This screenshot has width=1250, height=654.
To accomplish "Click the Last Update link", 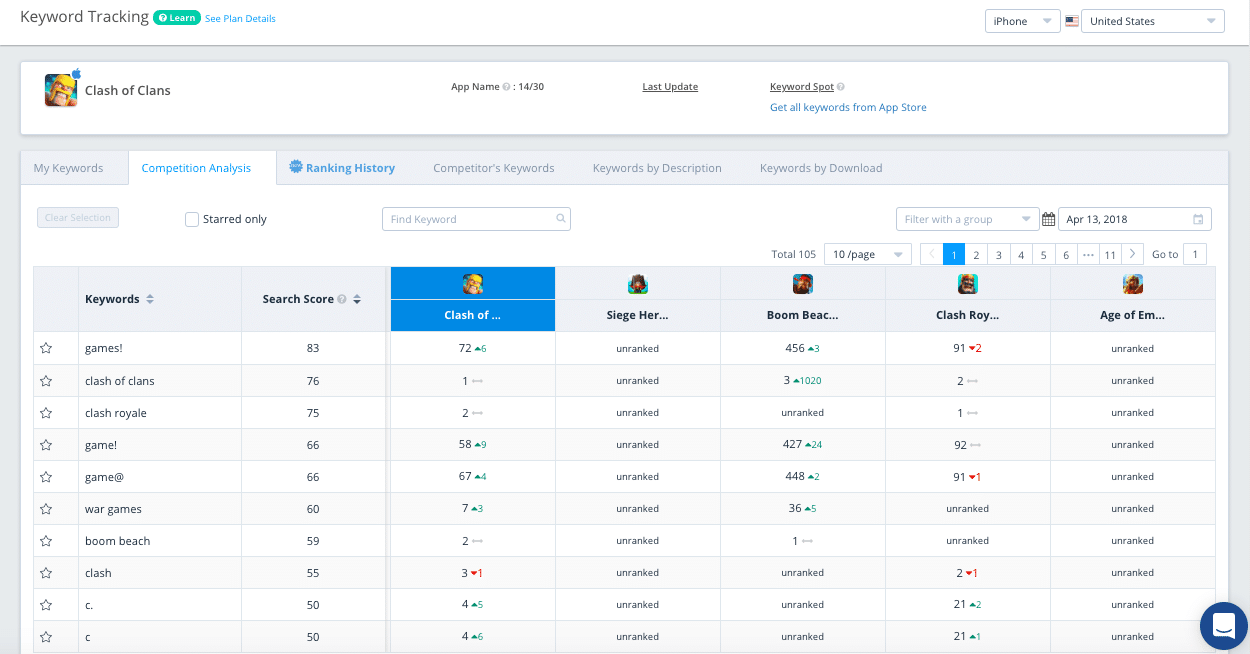I will pyautogui.click(x=670, y=87).
